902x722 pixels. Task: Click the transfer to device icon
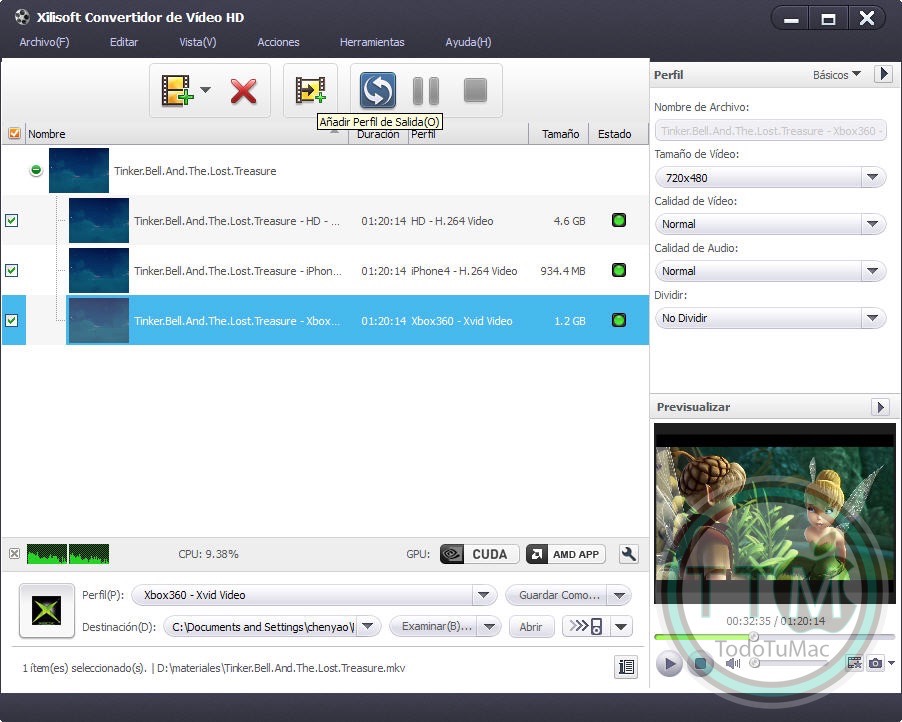(x=586, y=626)
